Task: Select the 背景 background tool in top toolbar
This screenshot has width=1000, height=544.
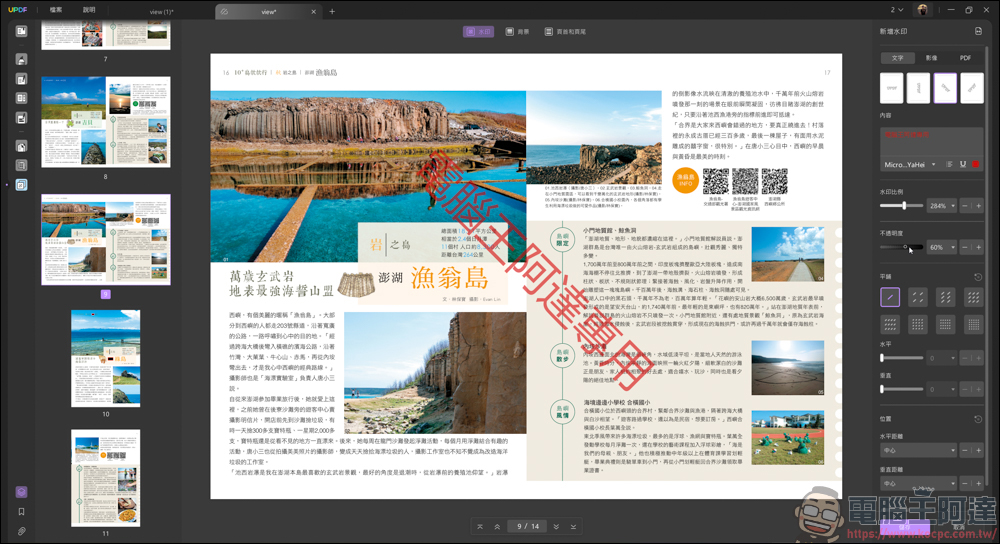Action: click(x=517, y=31)
